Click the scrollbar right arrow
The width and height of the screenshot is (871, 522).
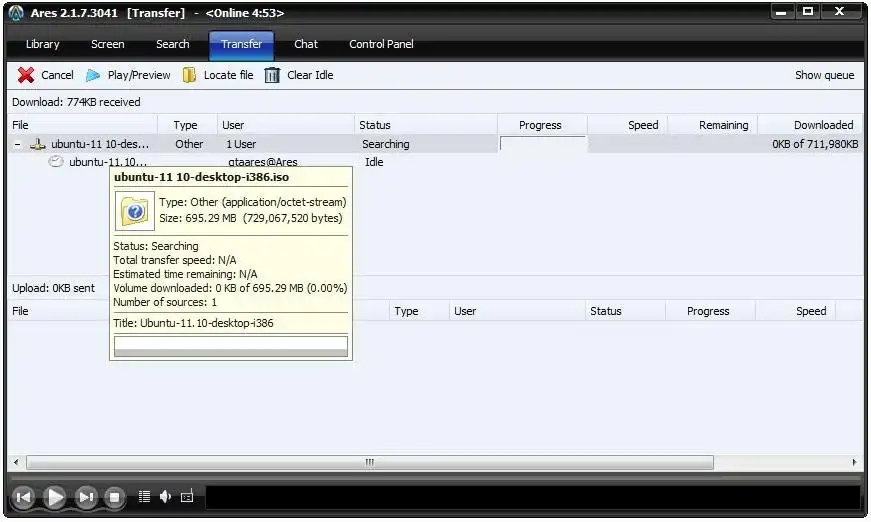tap(854, 462)
